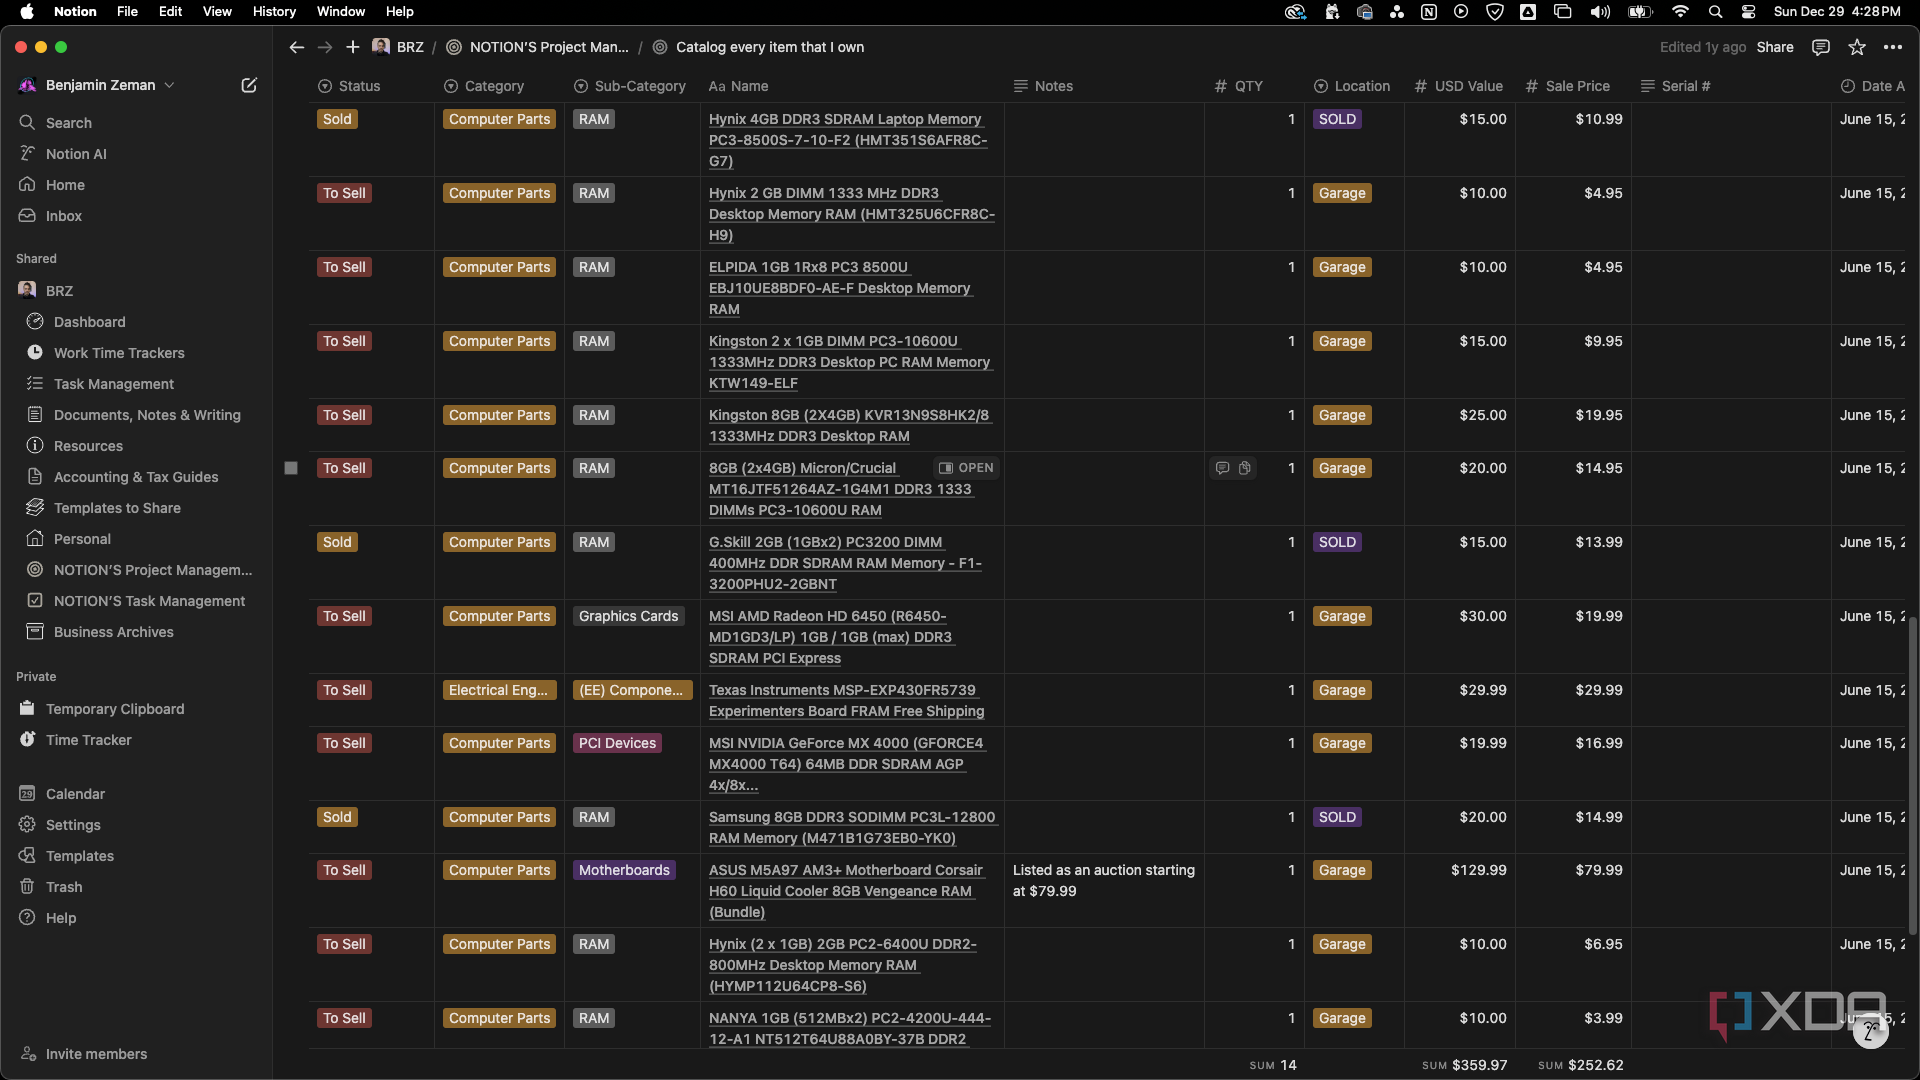Viewport: 1920px width, 1080px height.
Task: Open the Sub-Category column header menu
Action: (630, 86)
